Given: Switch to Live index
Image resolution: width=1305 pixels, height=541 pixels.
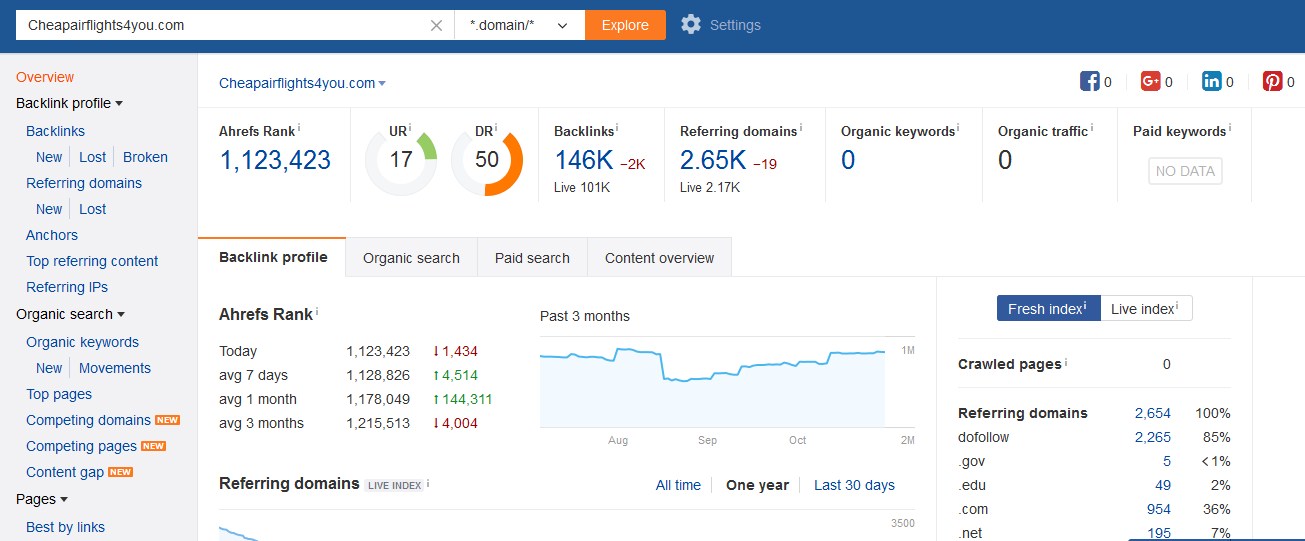Looking at the screenshot, I should (1146, 309).
